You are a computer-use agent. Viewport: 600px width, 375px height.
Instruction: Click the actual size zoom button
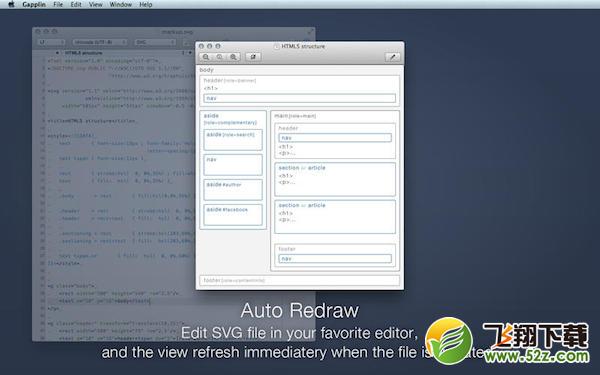point(220,57)
